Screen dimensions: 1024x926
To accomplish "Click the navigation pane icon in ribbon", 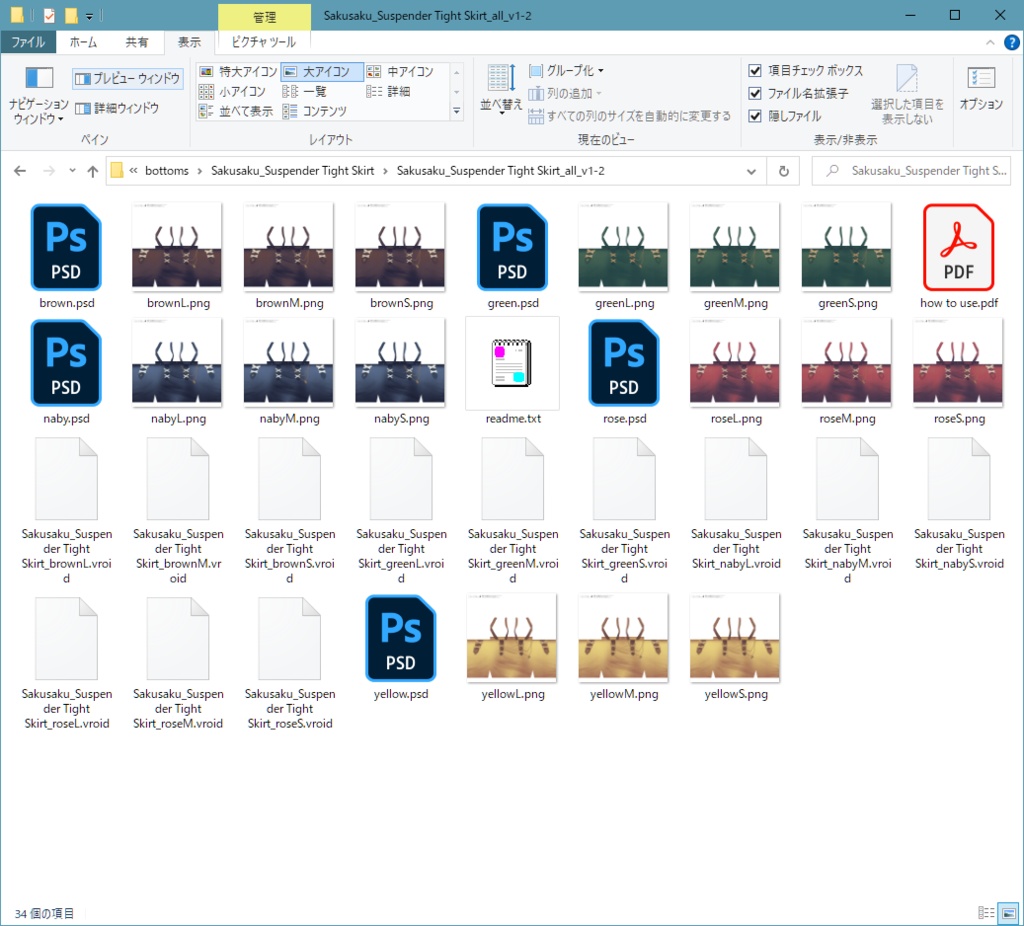I will click(x=39, y=78).
